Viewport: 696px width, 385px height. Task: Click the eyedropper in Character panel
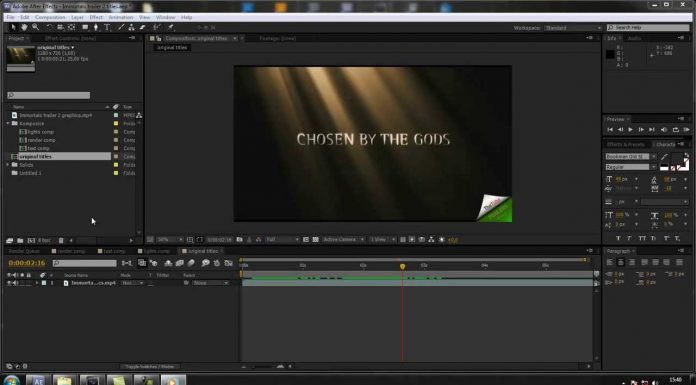point(664,157)
